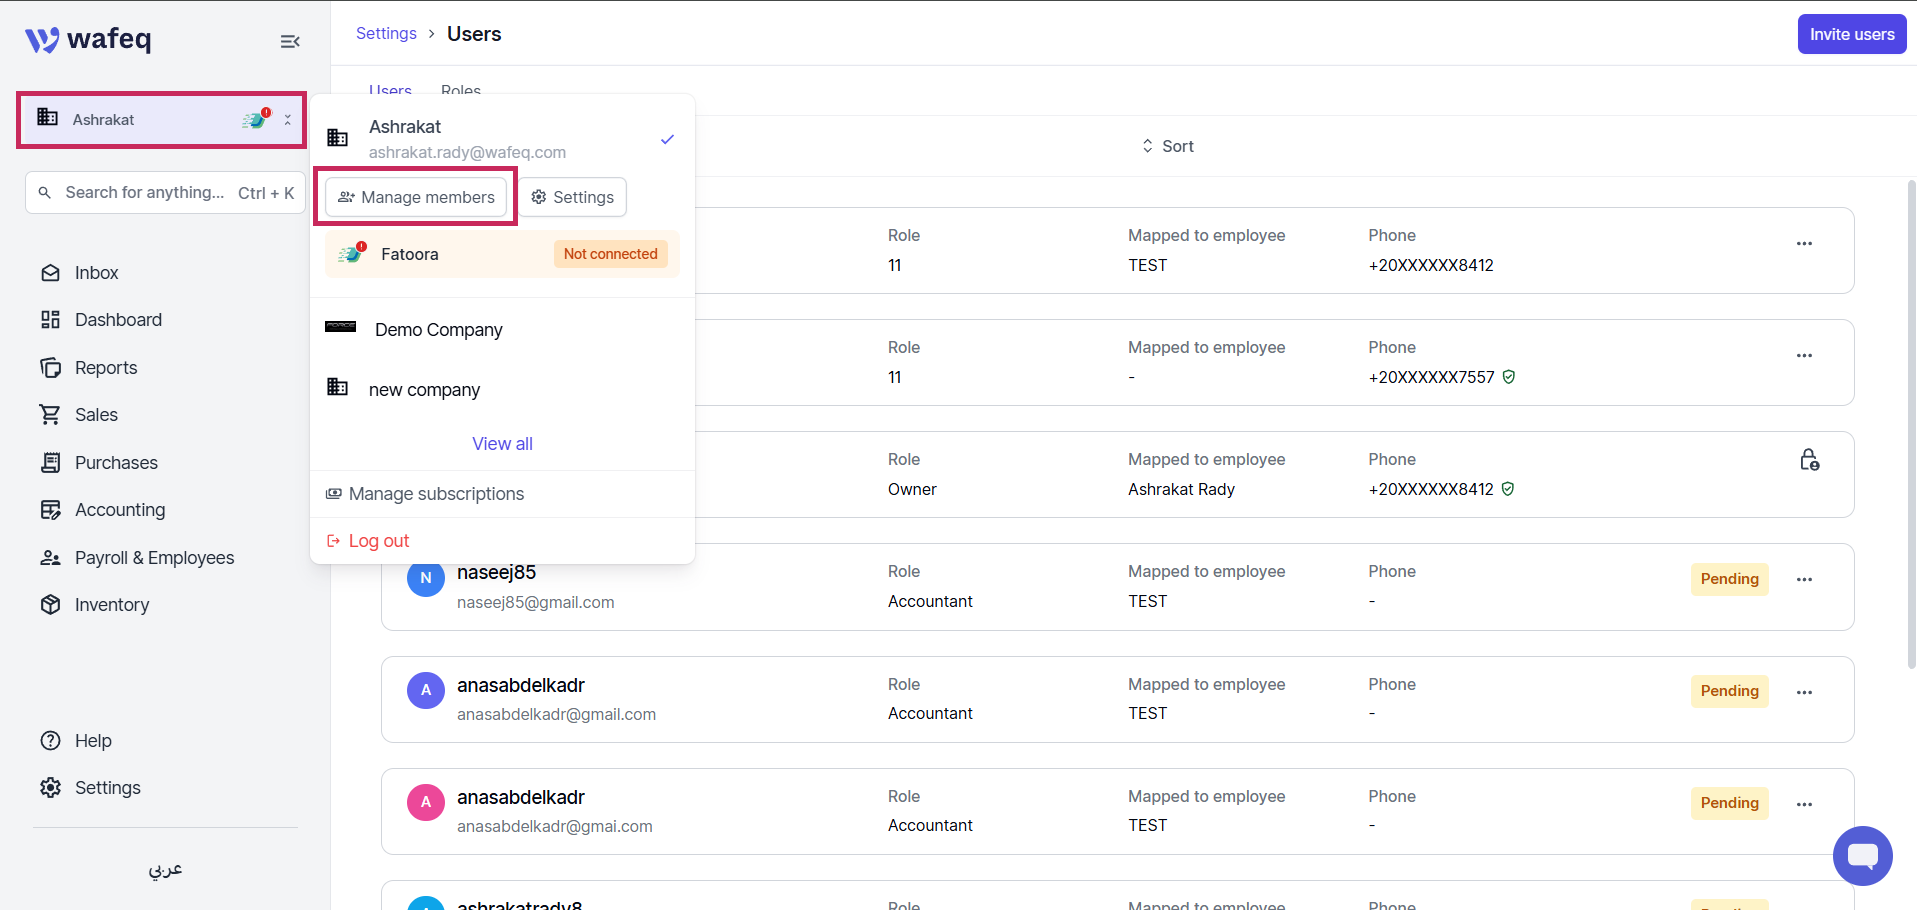The width and height of the screenshot is (1917, 910).
Task: Switch the language to Arabic (عربي)
Action: pyautogui.click(x=166, y=869)
